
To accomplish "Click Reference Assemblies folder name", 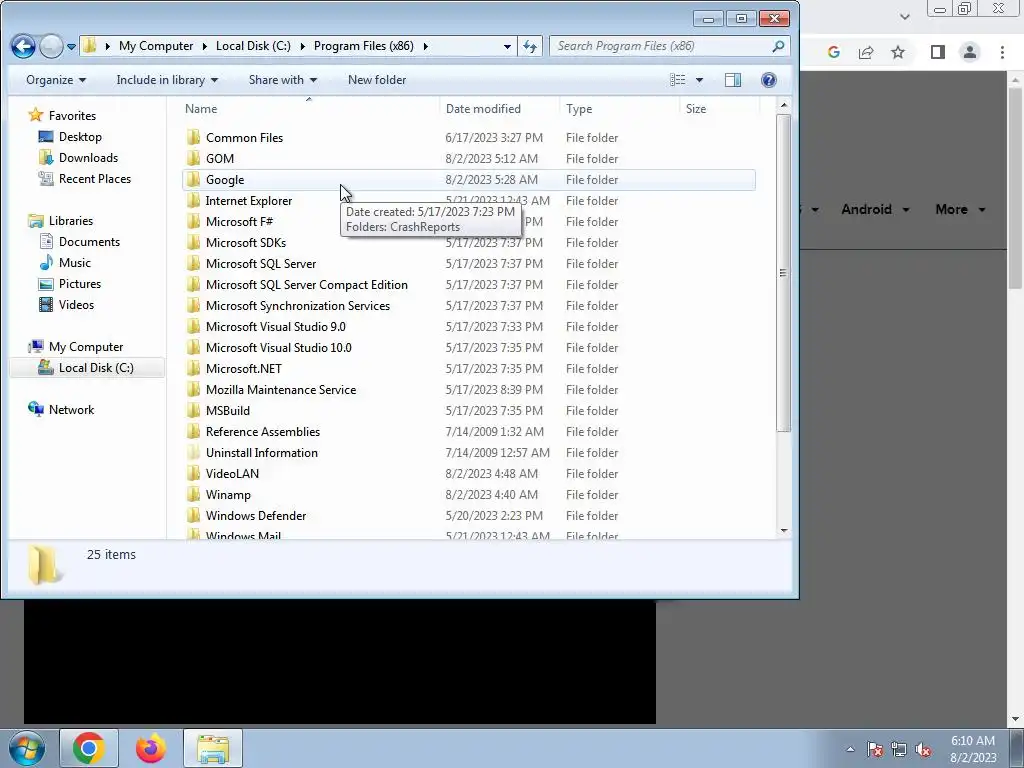I will click(263, 432).
